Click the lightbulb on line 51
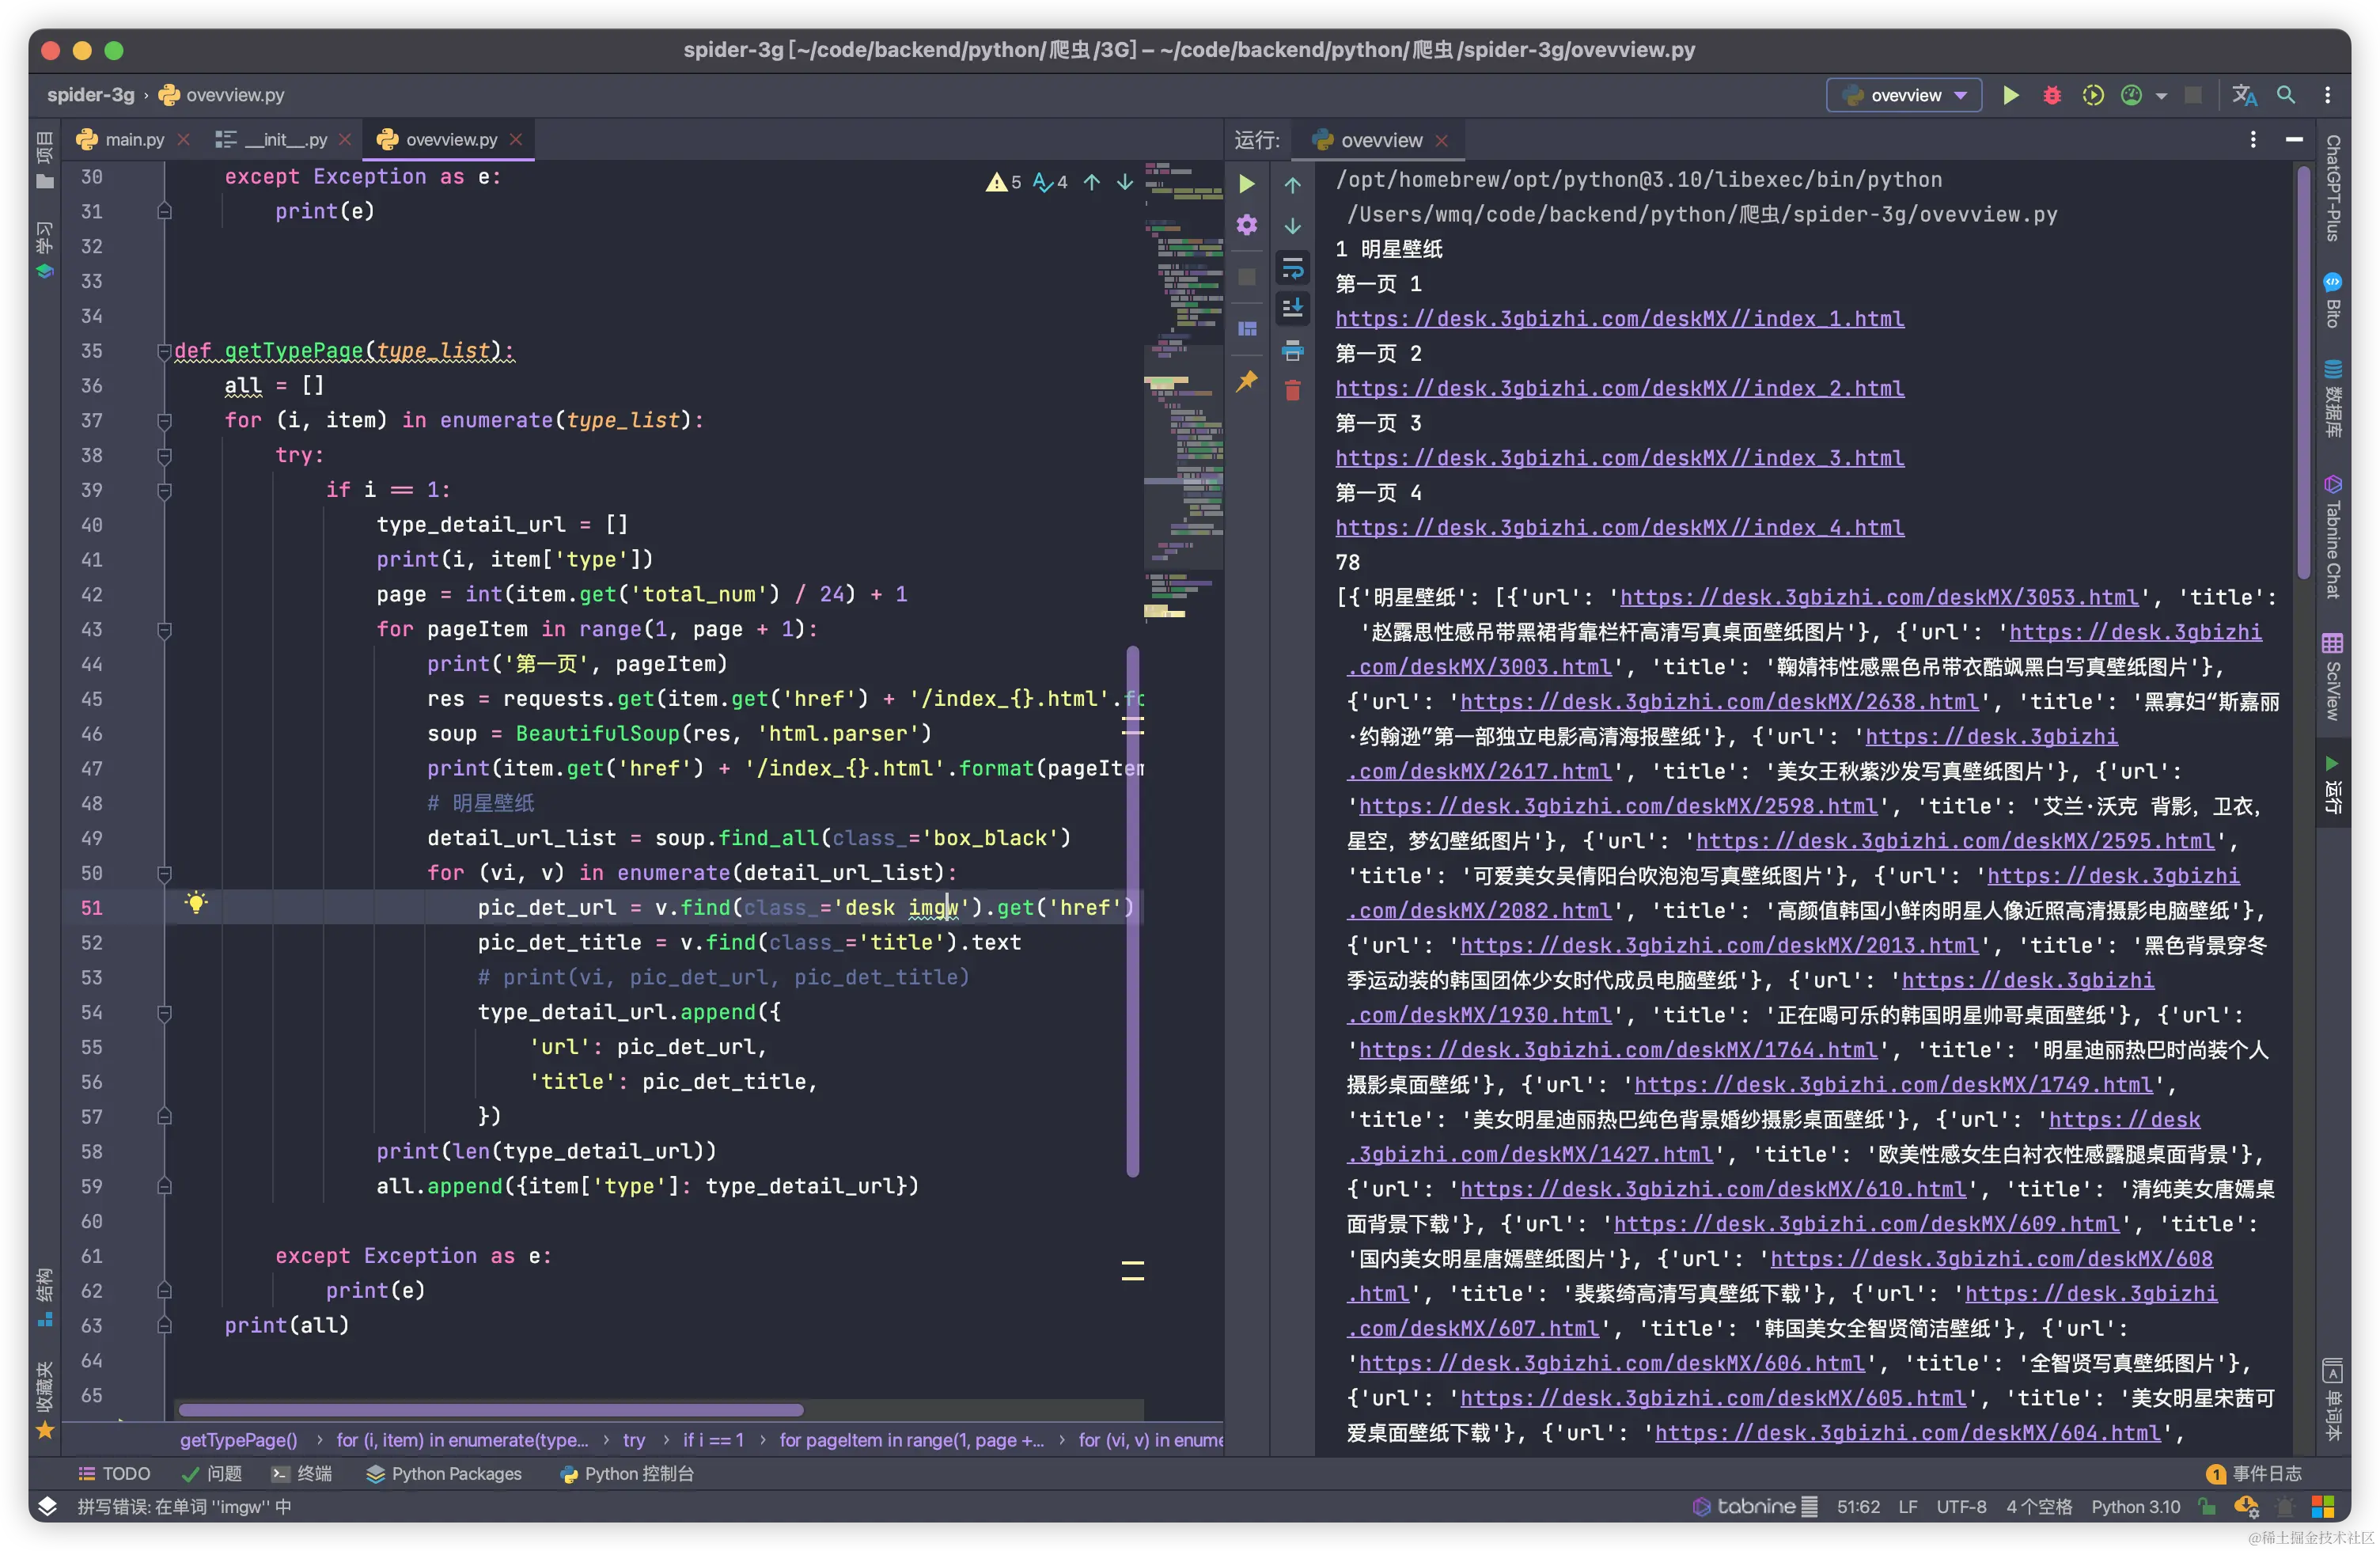Viewport: 2380px width, 1551px height. pyautogui.click(x=196, y=903)
